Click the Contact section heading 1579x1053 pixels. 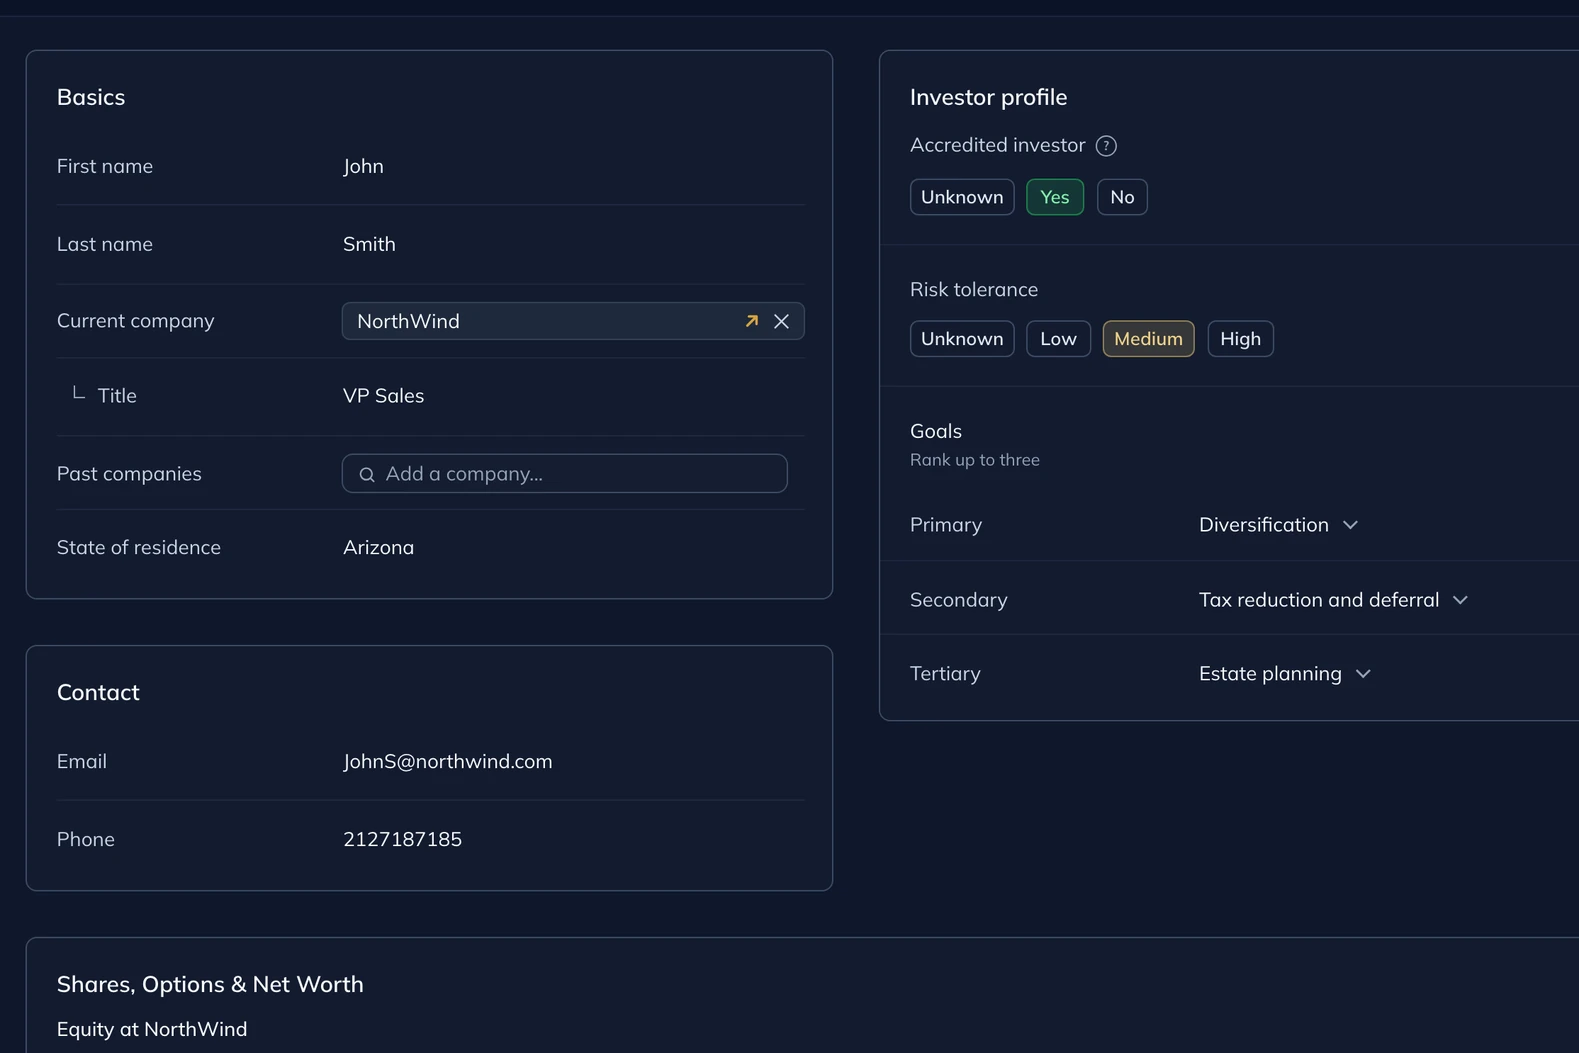click(x=98, y=693)
